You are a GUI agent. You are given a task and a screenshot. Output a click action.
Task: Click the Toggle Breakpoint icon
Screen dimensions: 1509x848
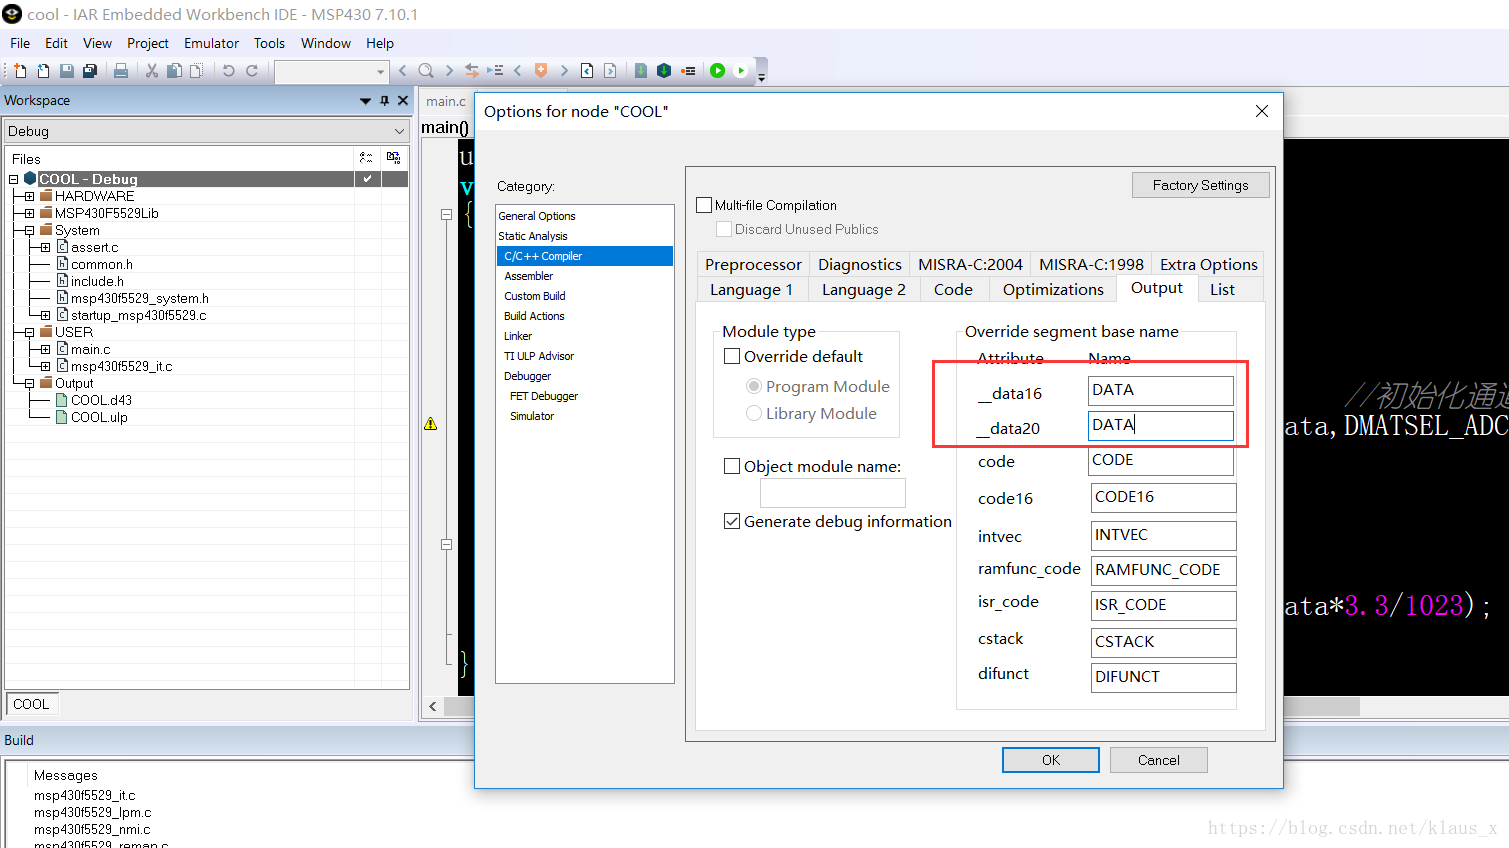coord(688,71)
